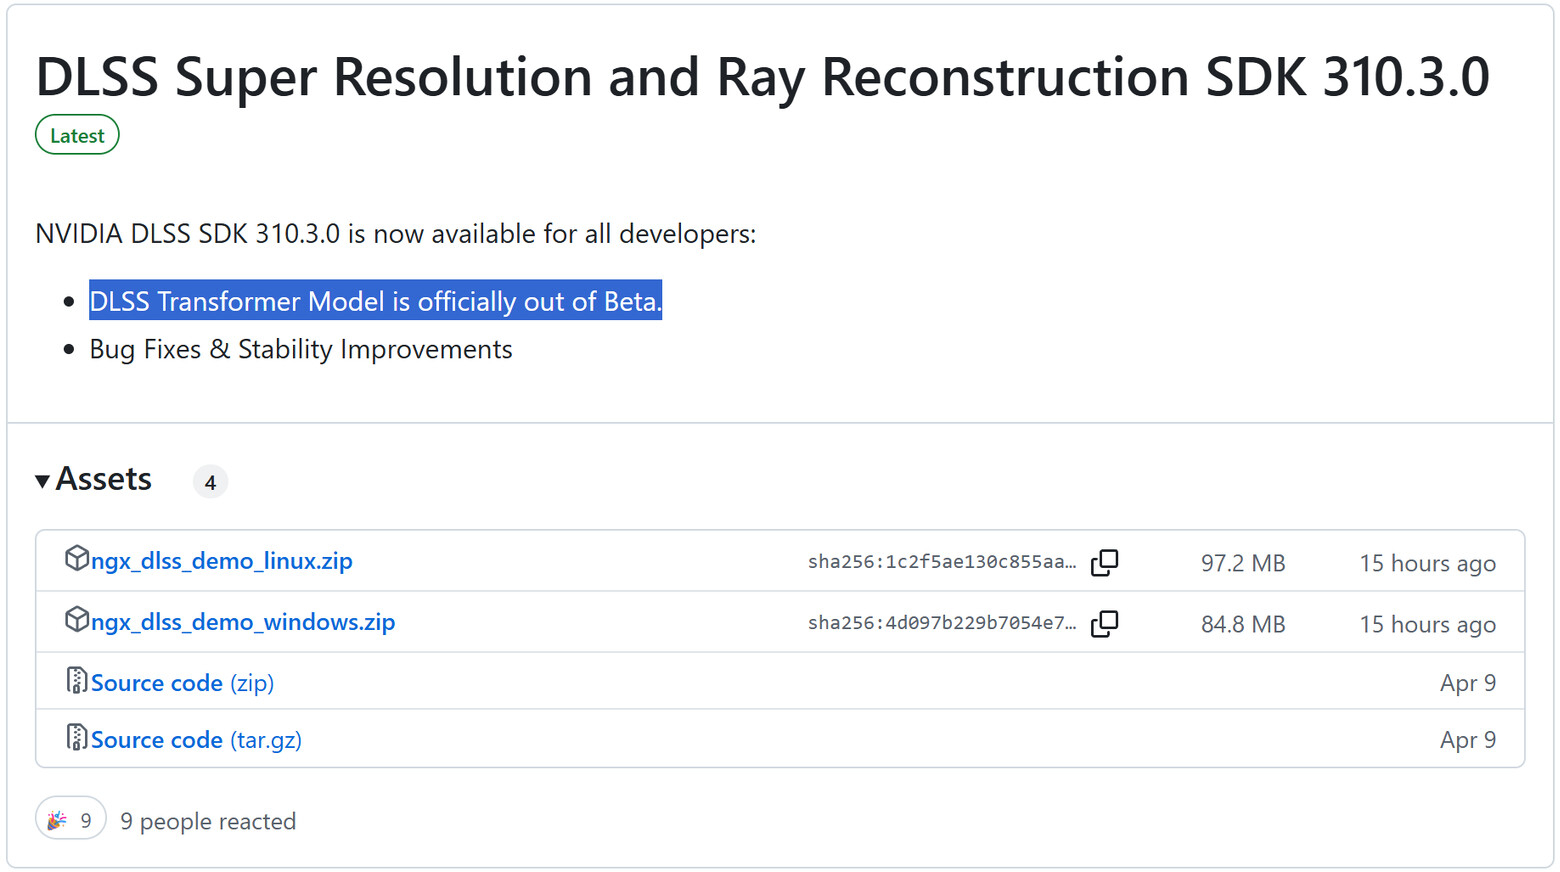Open the release title DLSS SDK 310.3.0
Viewport: 1560px width, 872px height.
point(762,76)
